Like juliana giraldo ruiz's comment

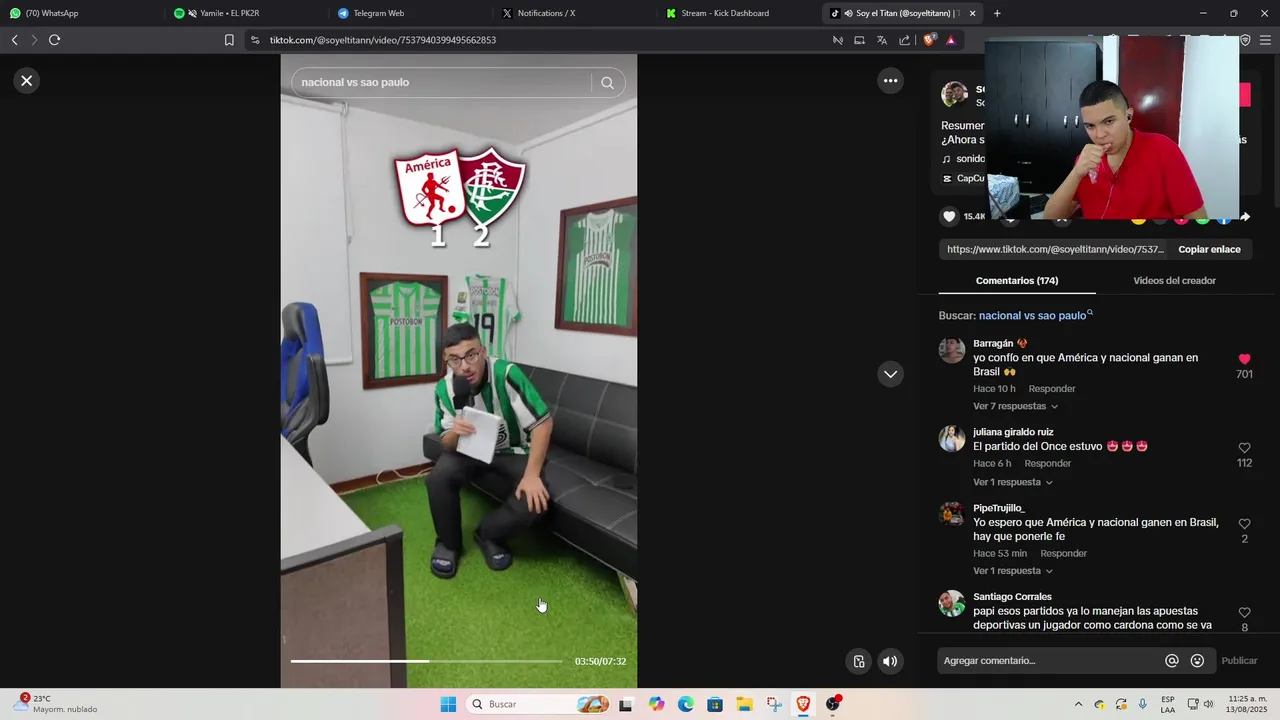[1244, 448]
